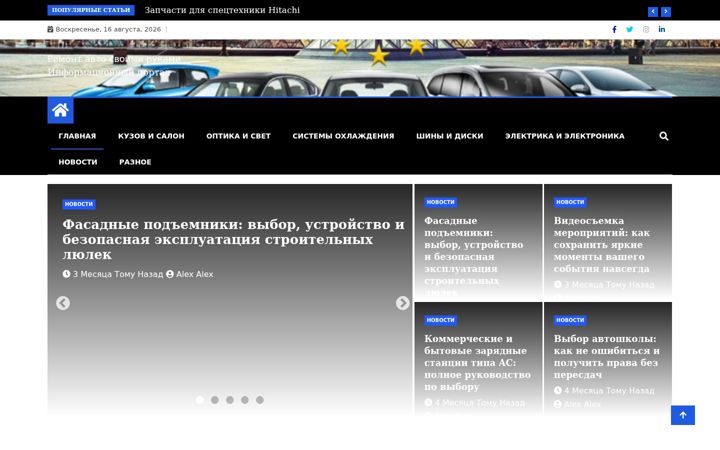The image size is (720, 450).
Task: Open the Разное menu item
Action: tap(135, 162)
